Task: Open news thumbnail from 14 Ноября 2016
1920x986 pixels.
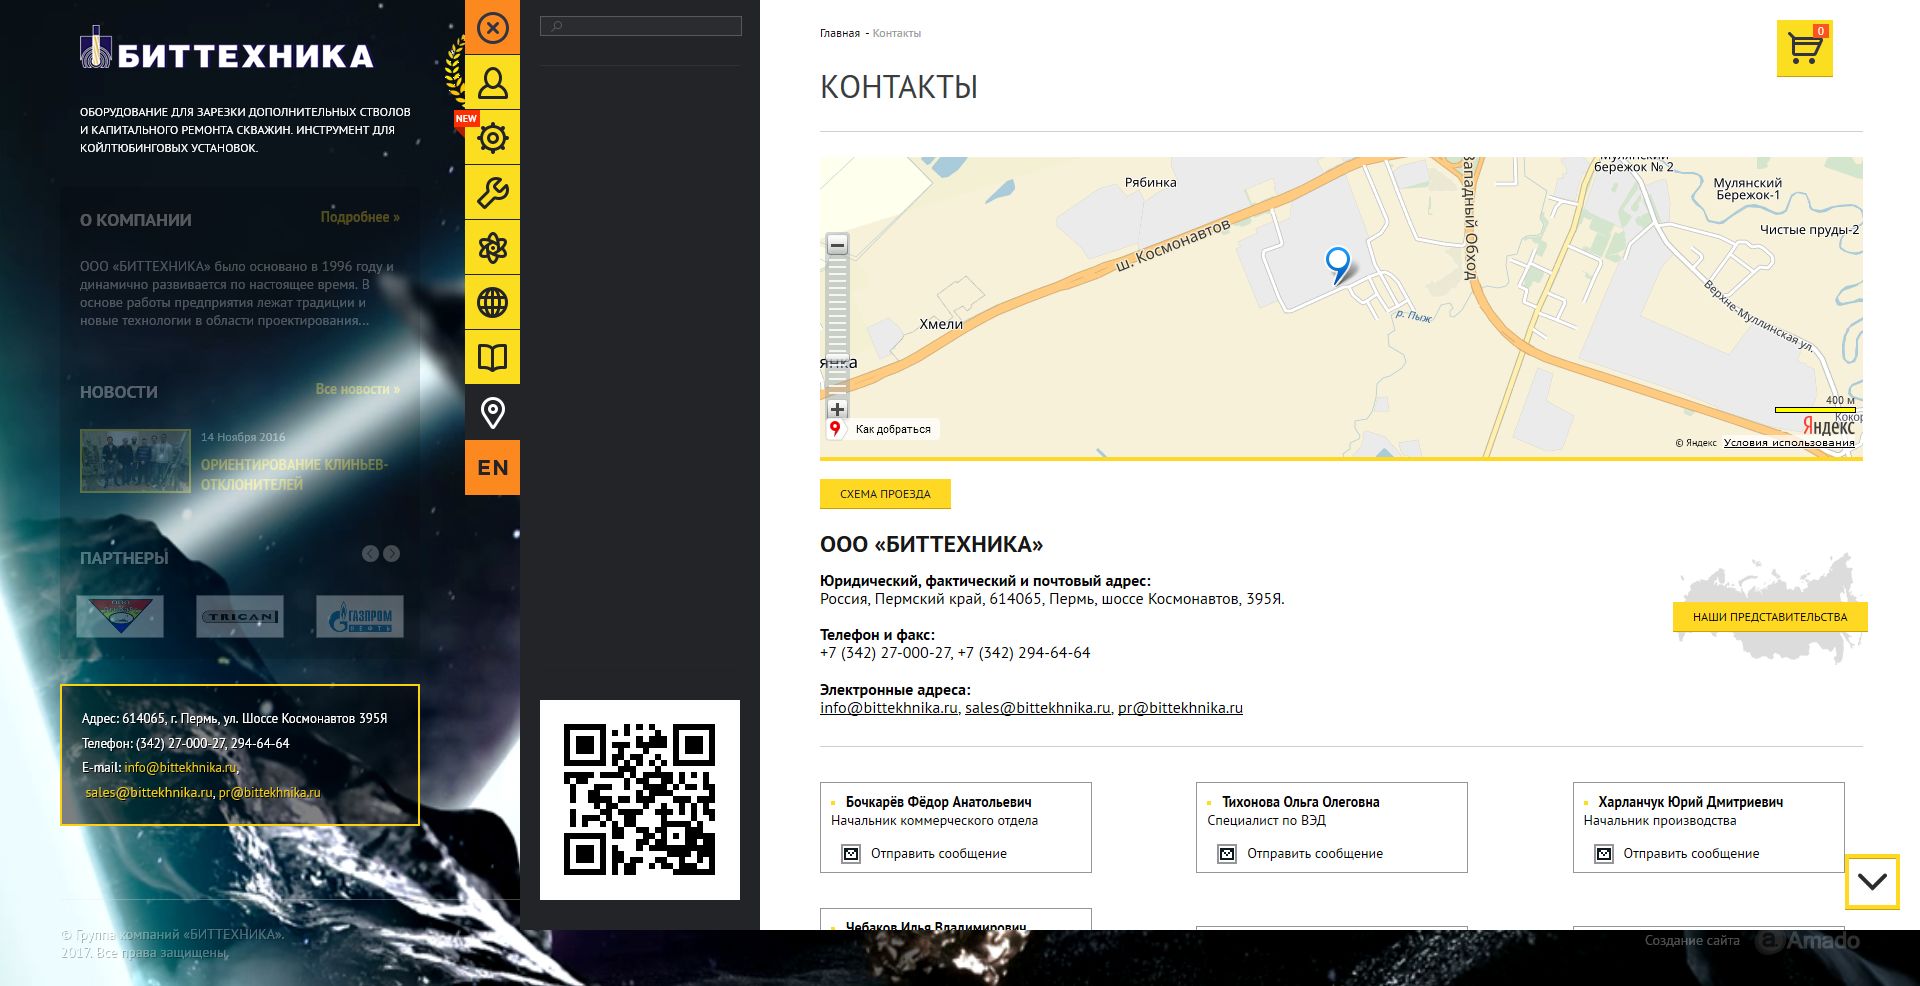Action: pyautogui.click(x=135, y=461)
